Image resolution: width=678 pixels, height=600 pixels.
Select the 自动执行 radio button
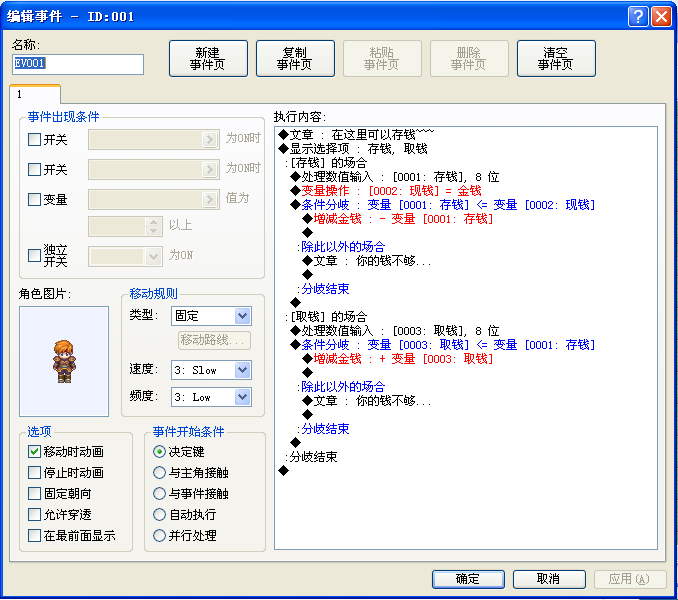pyautogui.click(x=159, y=514)
